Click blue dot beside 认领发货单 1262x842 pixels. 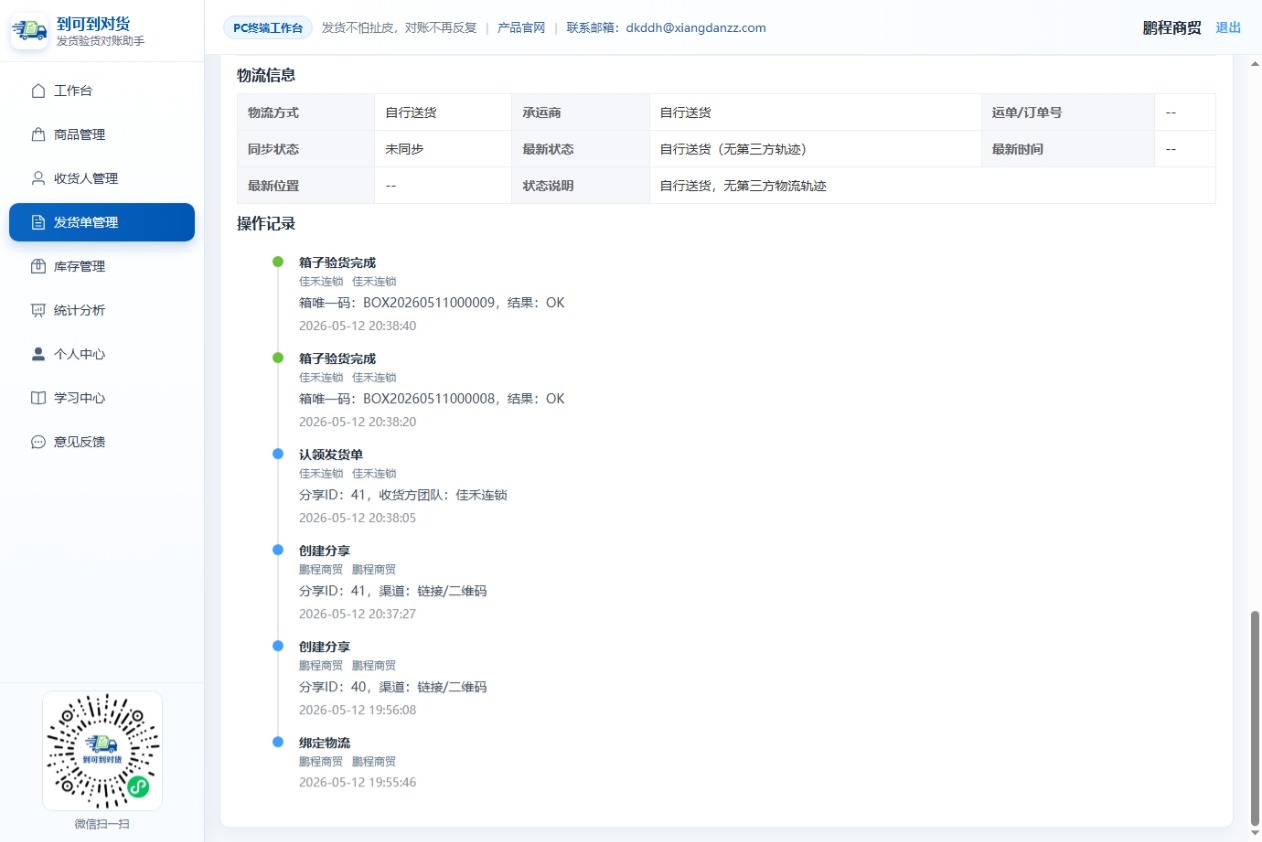(x=278, y=454)
